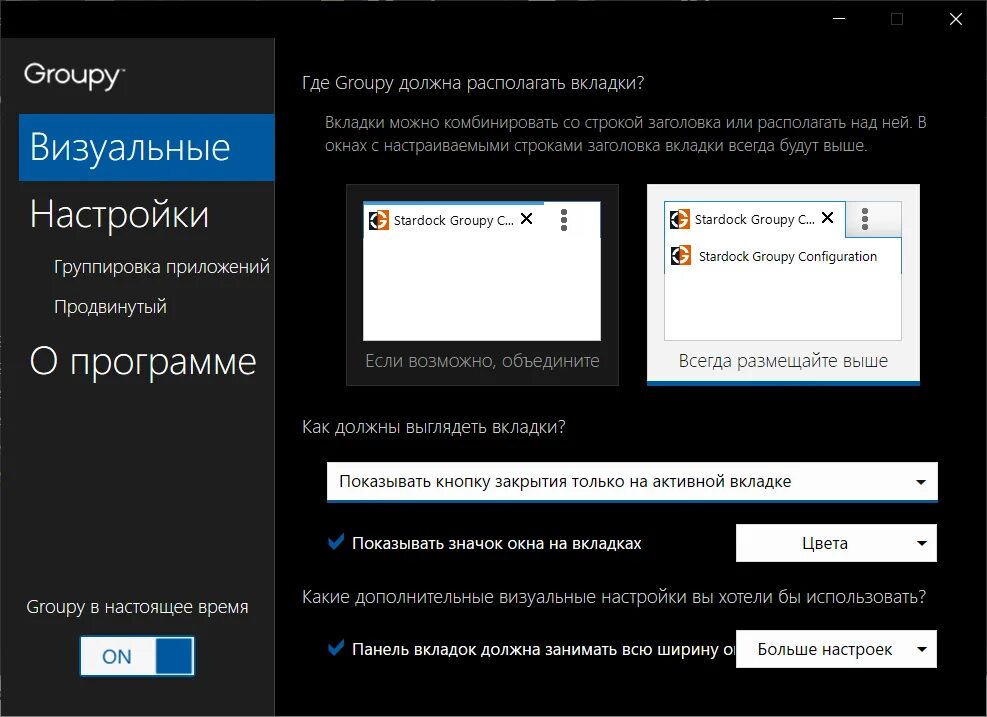Select the Если возможно, объедините layout option
The image size is (987, 717).
[x=482, y=285]
